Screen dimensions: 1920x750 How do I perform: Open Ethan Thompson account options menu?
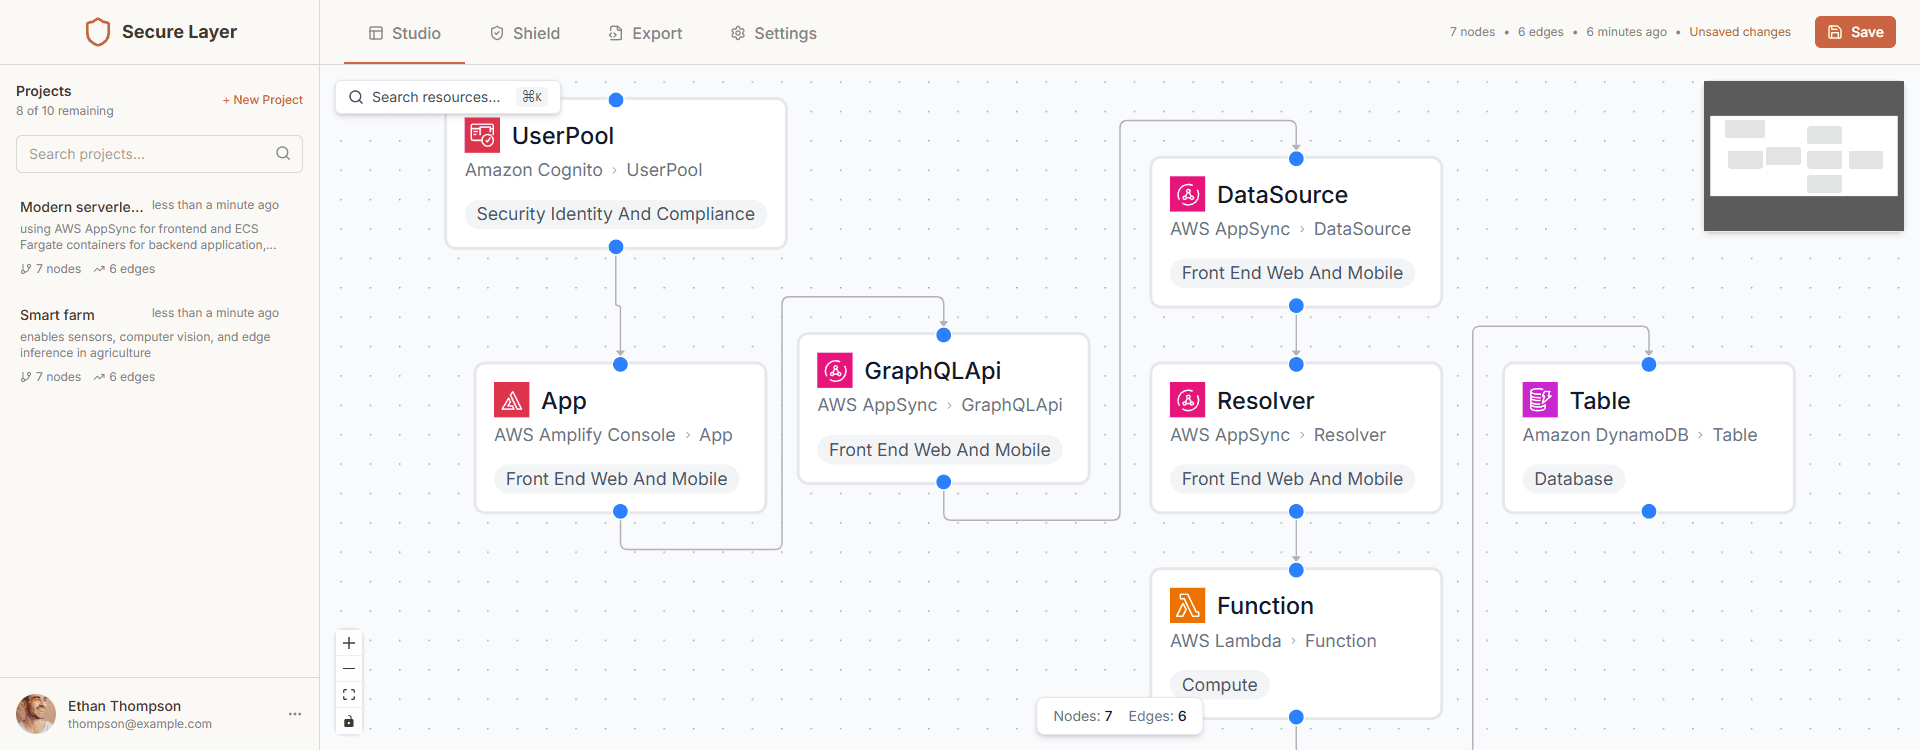(295, 714)
